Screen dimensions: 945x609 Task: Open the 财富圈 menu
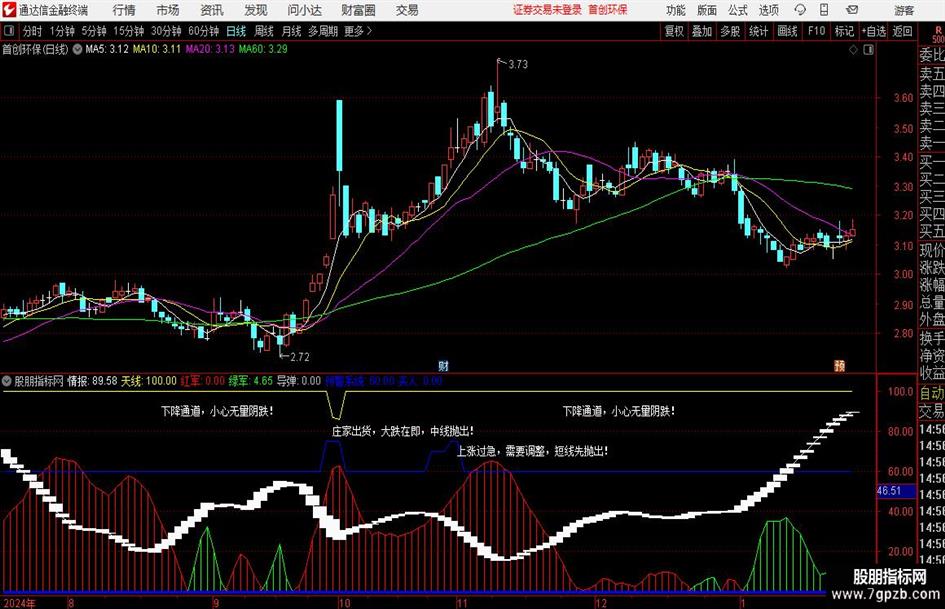pos(359,10)
